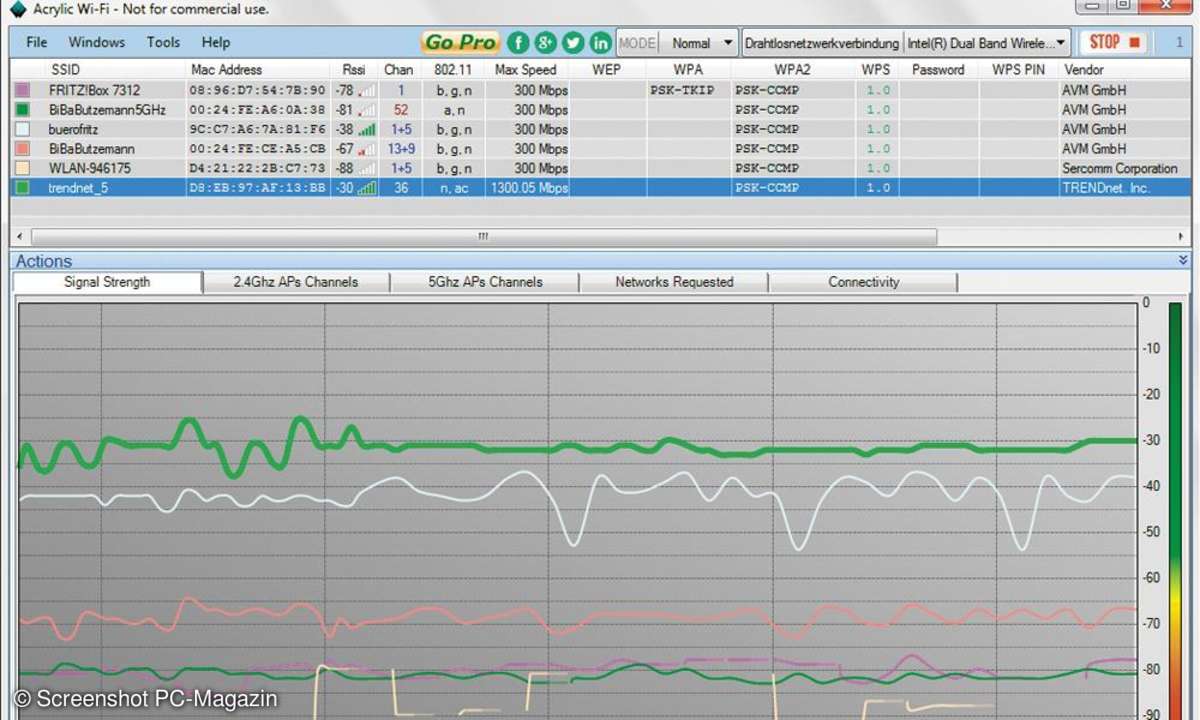Open the Intel Dual Band wireless adapter dropdown
The width and height of the screenshot is (1200, 720).
click(987, 43)
